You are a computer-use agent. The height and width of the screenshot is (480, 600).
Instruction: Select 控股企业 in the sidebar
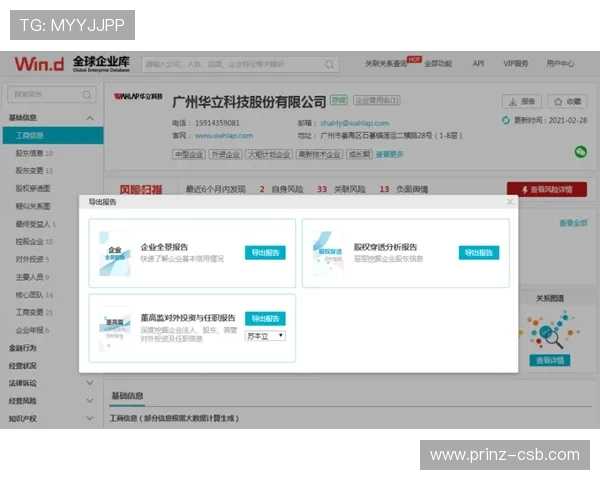pyautogui.click(x=34, y=242)
